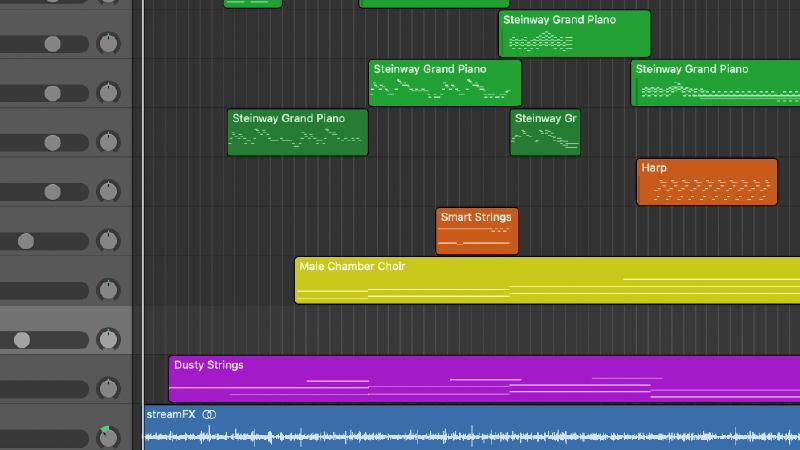
Task: Click the Harp track's pan knob
Action: tap(108, 191)
